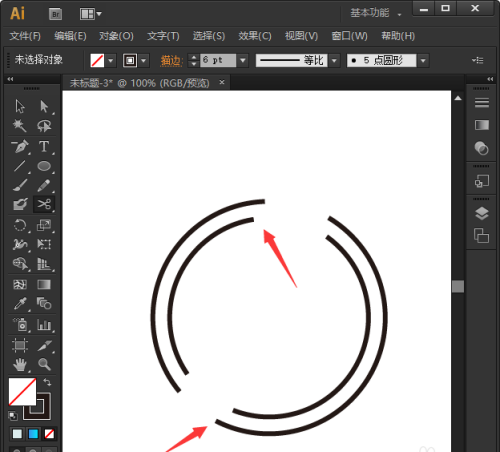Select the Type tool

pyautogui.click(x=44, y=146)
